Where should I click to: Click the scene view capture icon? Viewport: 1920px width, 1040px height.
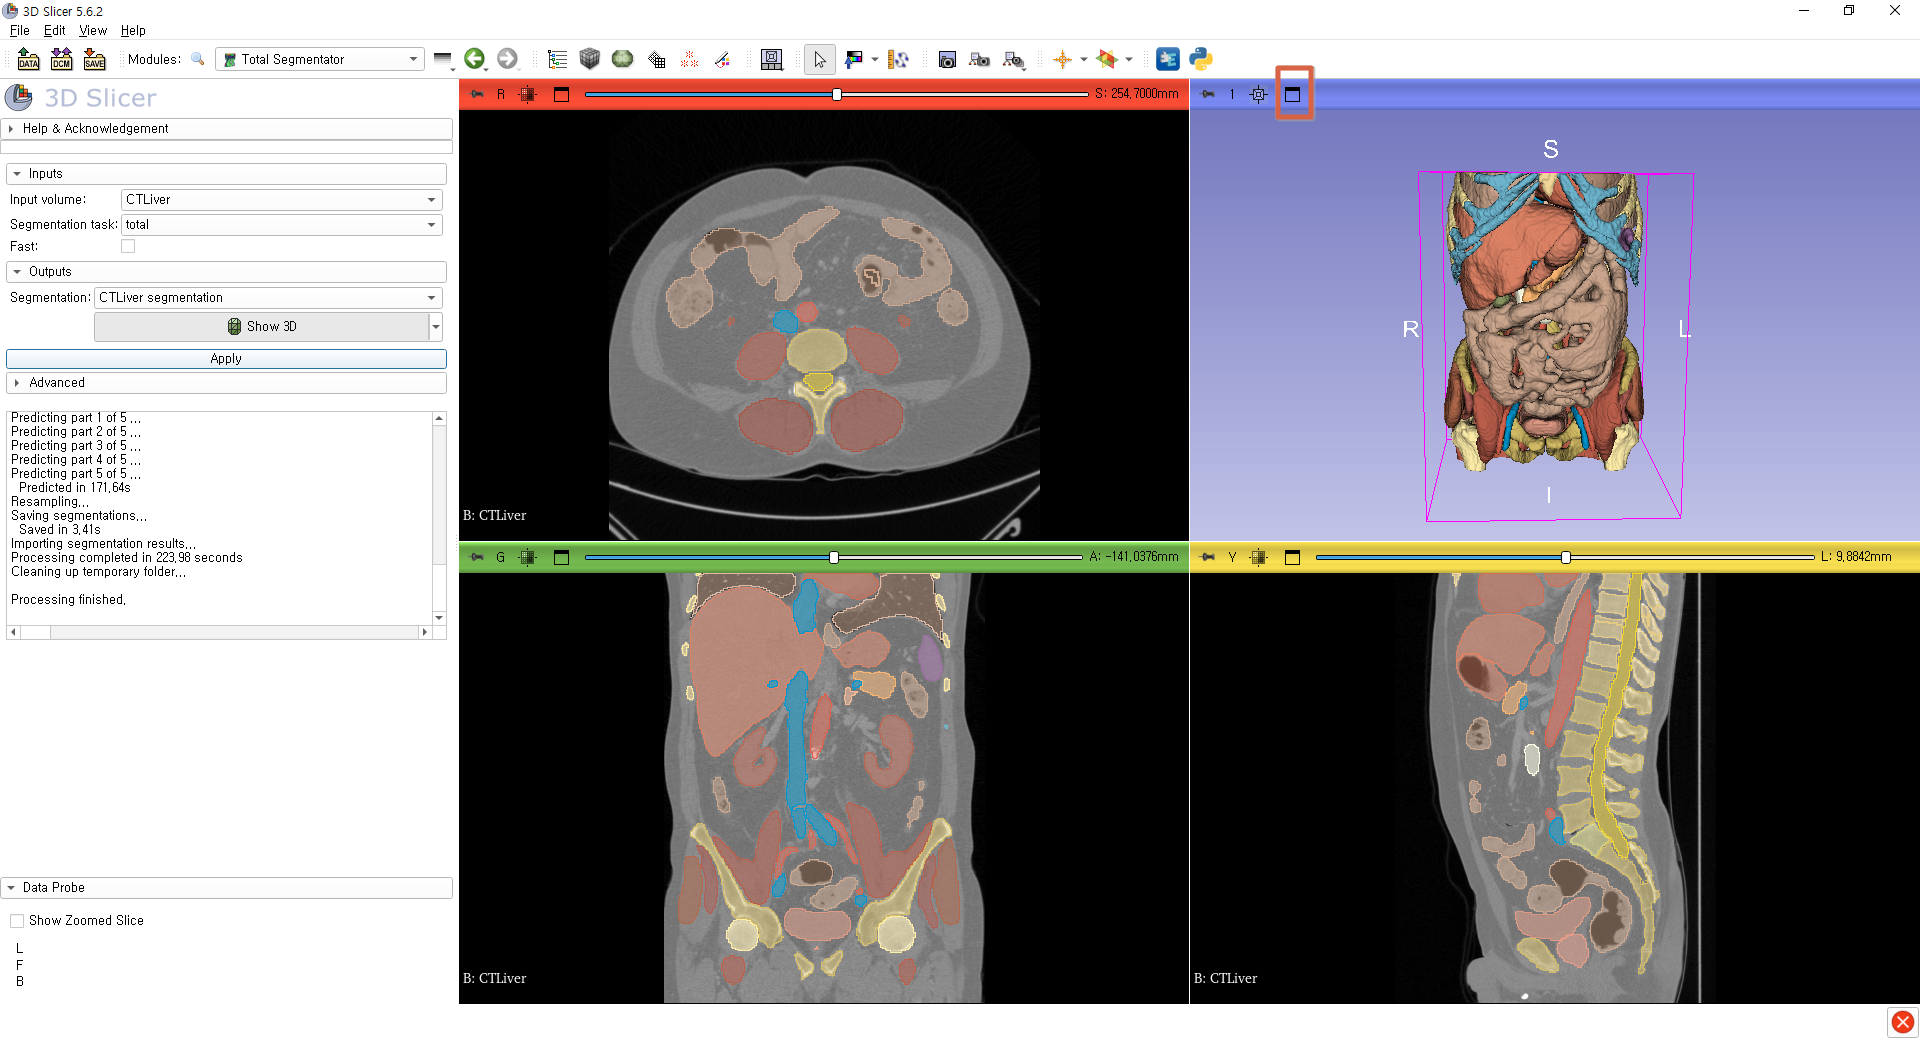tap(980, 60)
